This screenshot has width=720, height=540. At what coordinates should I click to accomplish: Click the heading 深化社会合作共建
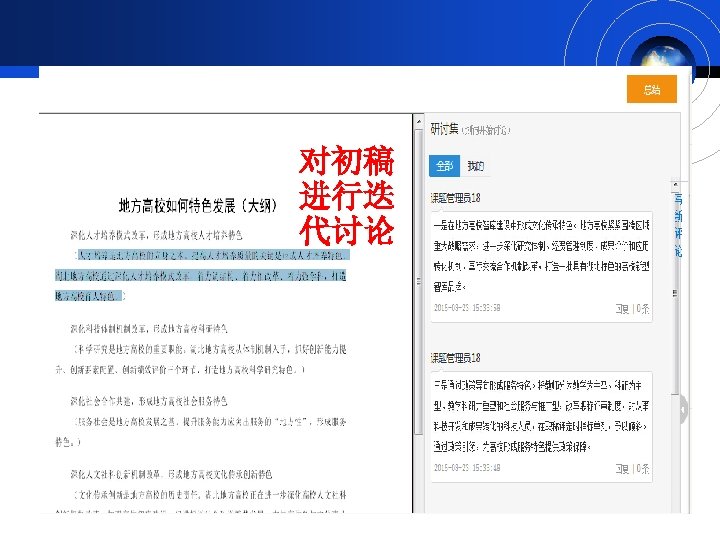tap(149, 401)
